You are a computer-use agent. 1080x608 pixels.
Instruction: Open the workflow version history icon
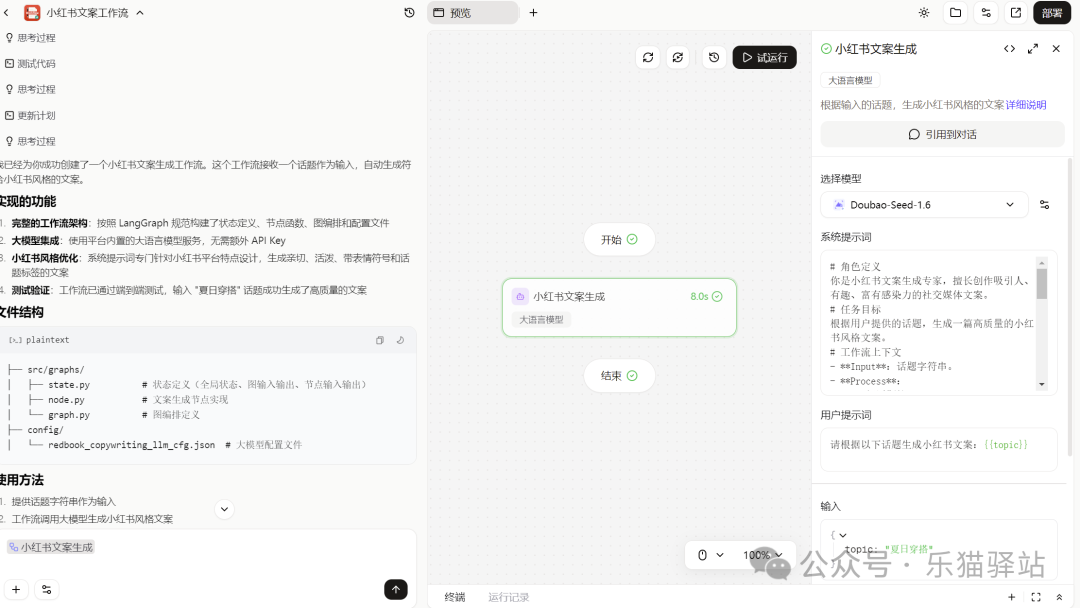408,13
